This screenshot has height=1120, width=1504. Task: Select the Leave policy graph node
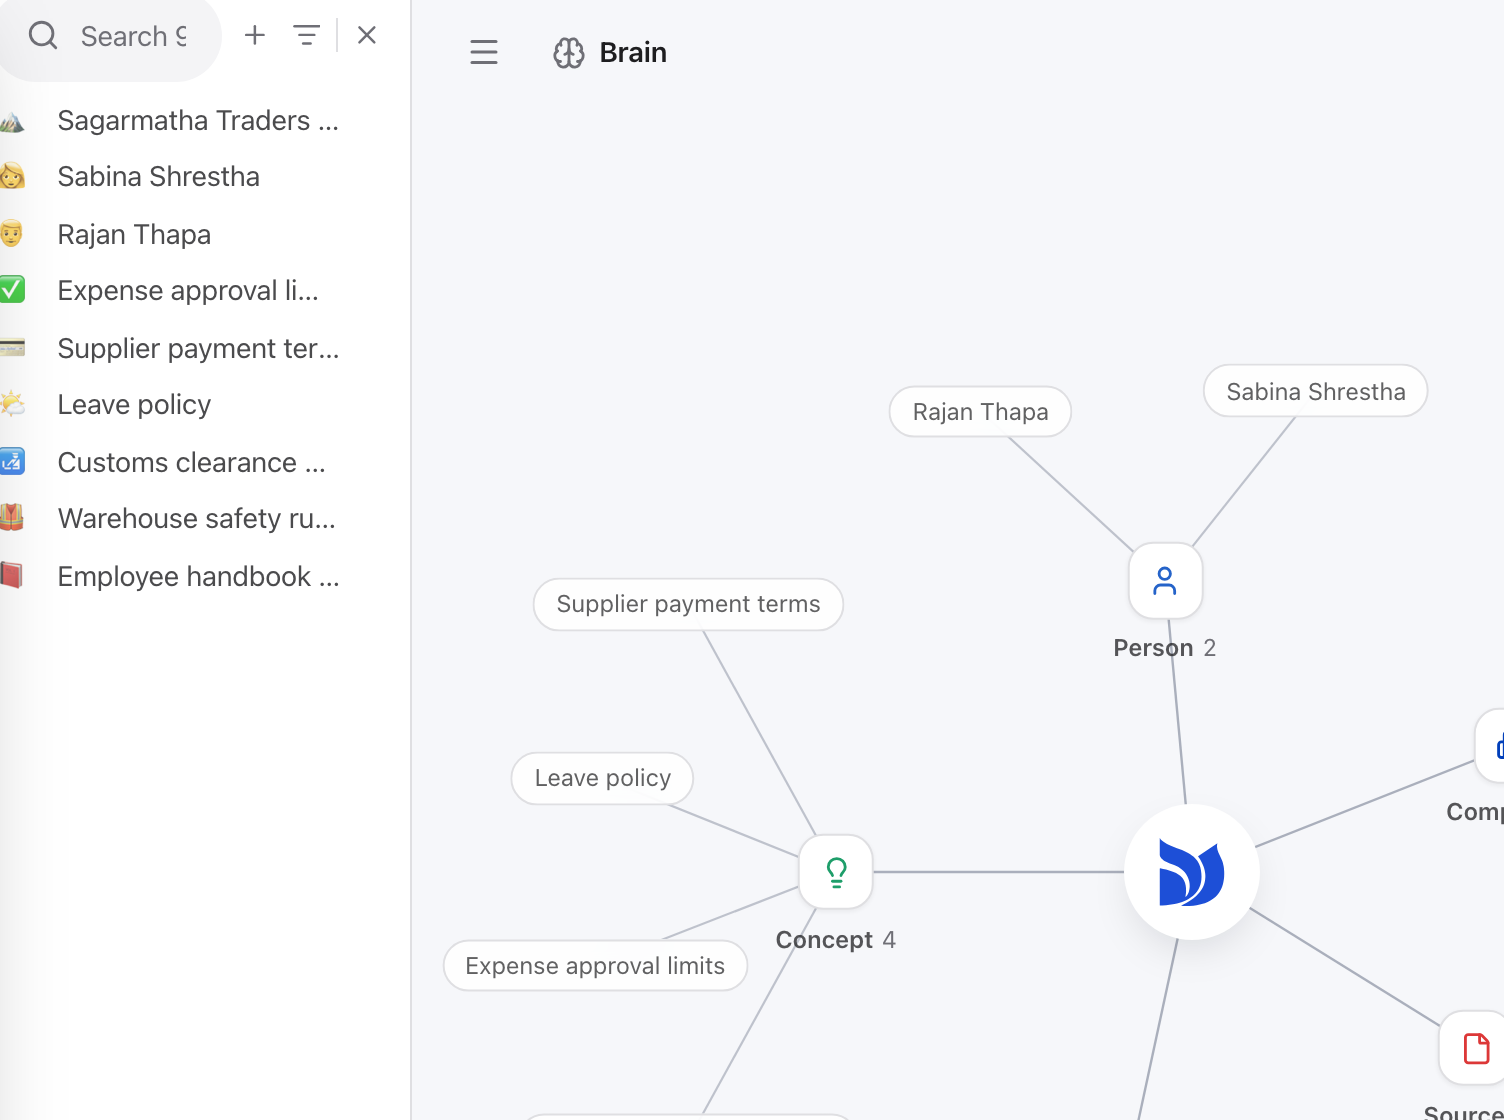click(x=602, y=778)
